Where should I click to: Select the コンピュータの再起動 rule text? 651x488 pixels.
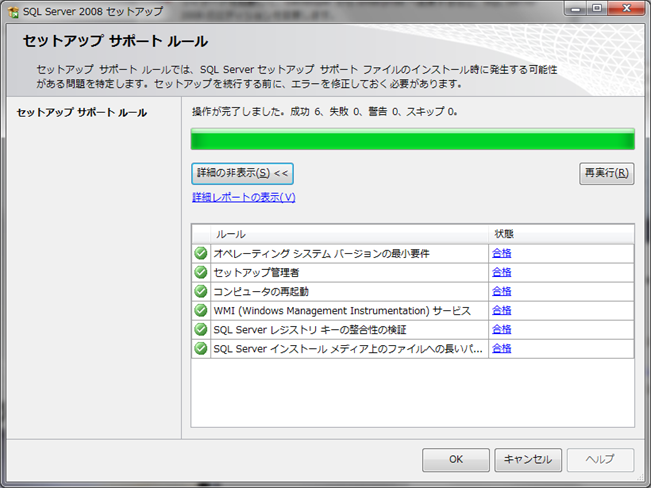(x=261, y=292)
